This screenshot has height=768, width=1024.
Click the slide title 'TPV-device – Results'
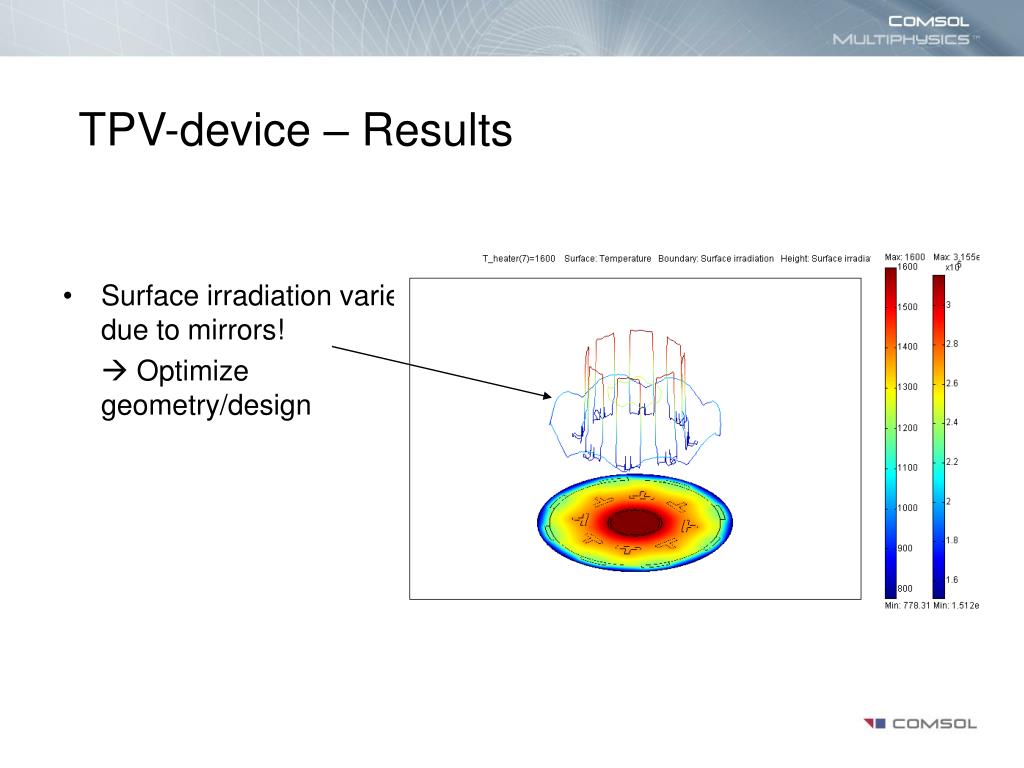click(x=295, y=129)
